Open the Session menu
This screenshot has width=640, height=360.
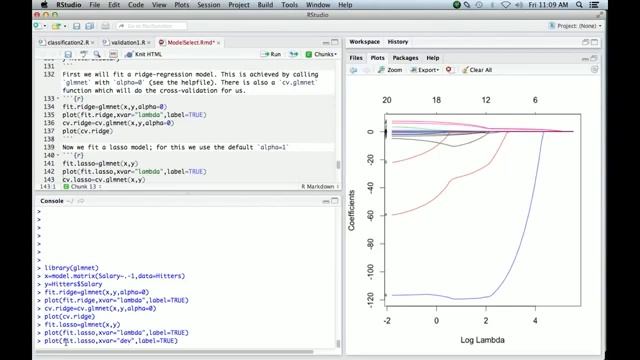209,5
